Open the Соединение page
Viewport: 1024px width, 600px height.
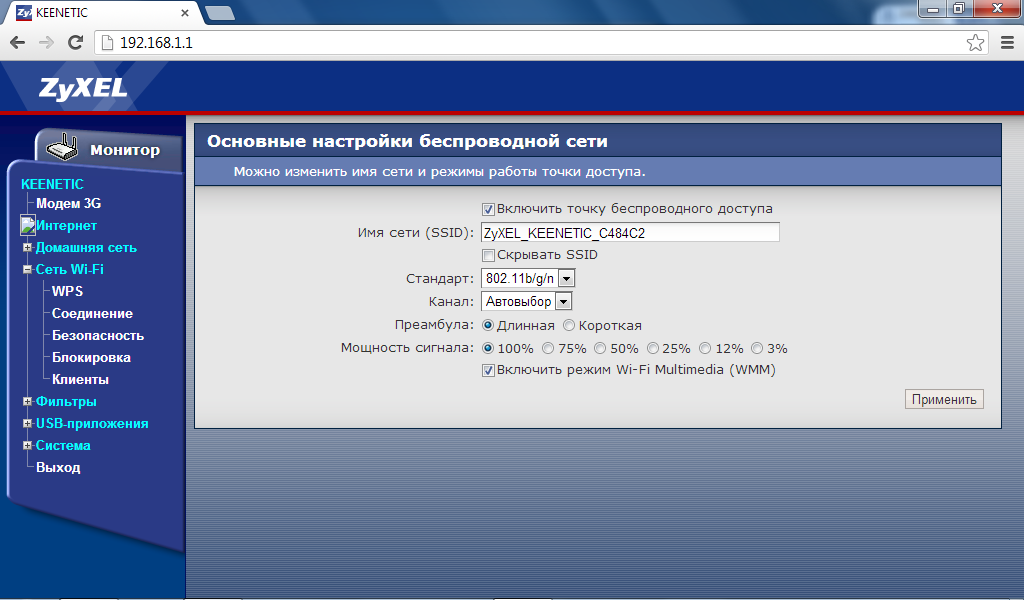92,313
